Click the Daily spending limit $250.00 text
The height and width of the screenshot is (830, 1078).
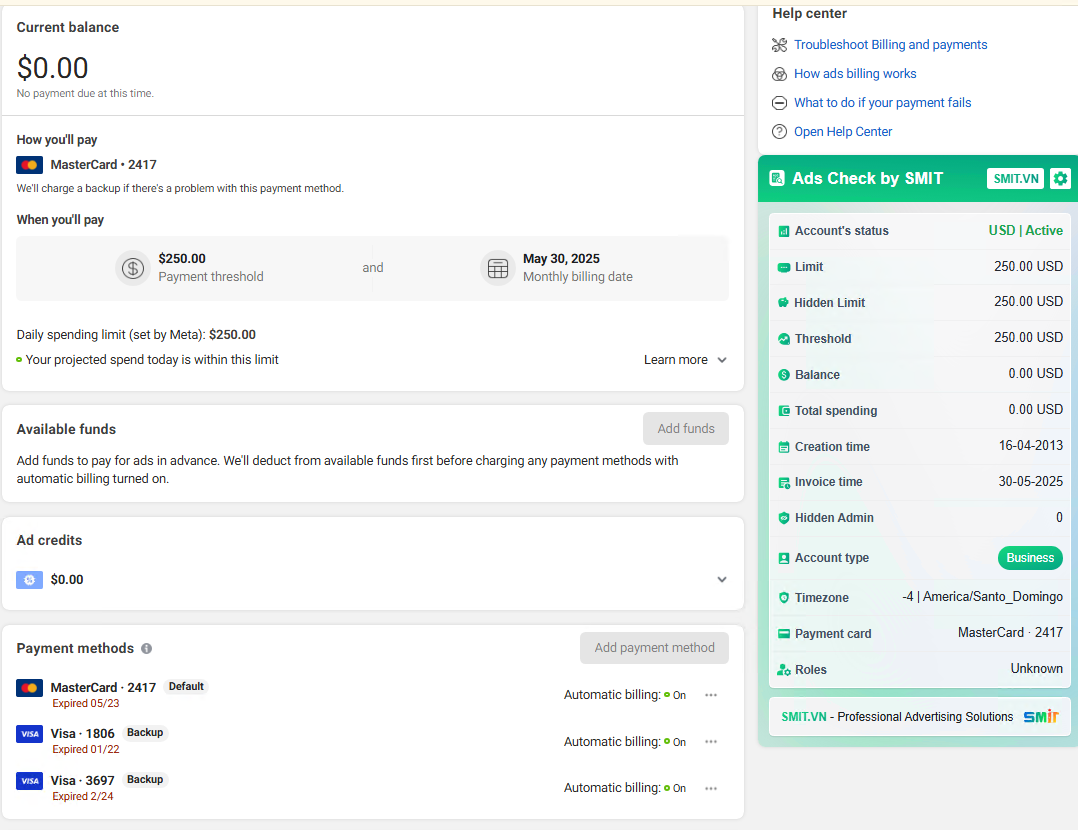pos(136,335)
